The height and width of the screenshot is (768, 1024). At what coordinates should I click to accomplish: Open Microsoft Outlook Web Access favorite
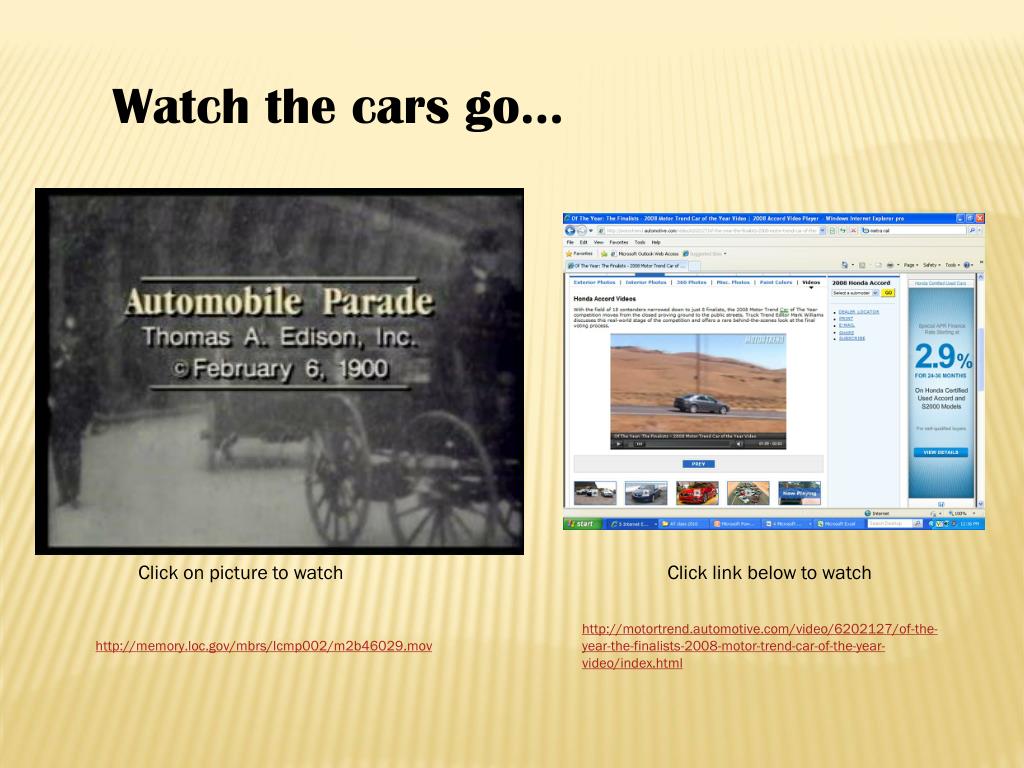tap(644, 254)
